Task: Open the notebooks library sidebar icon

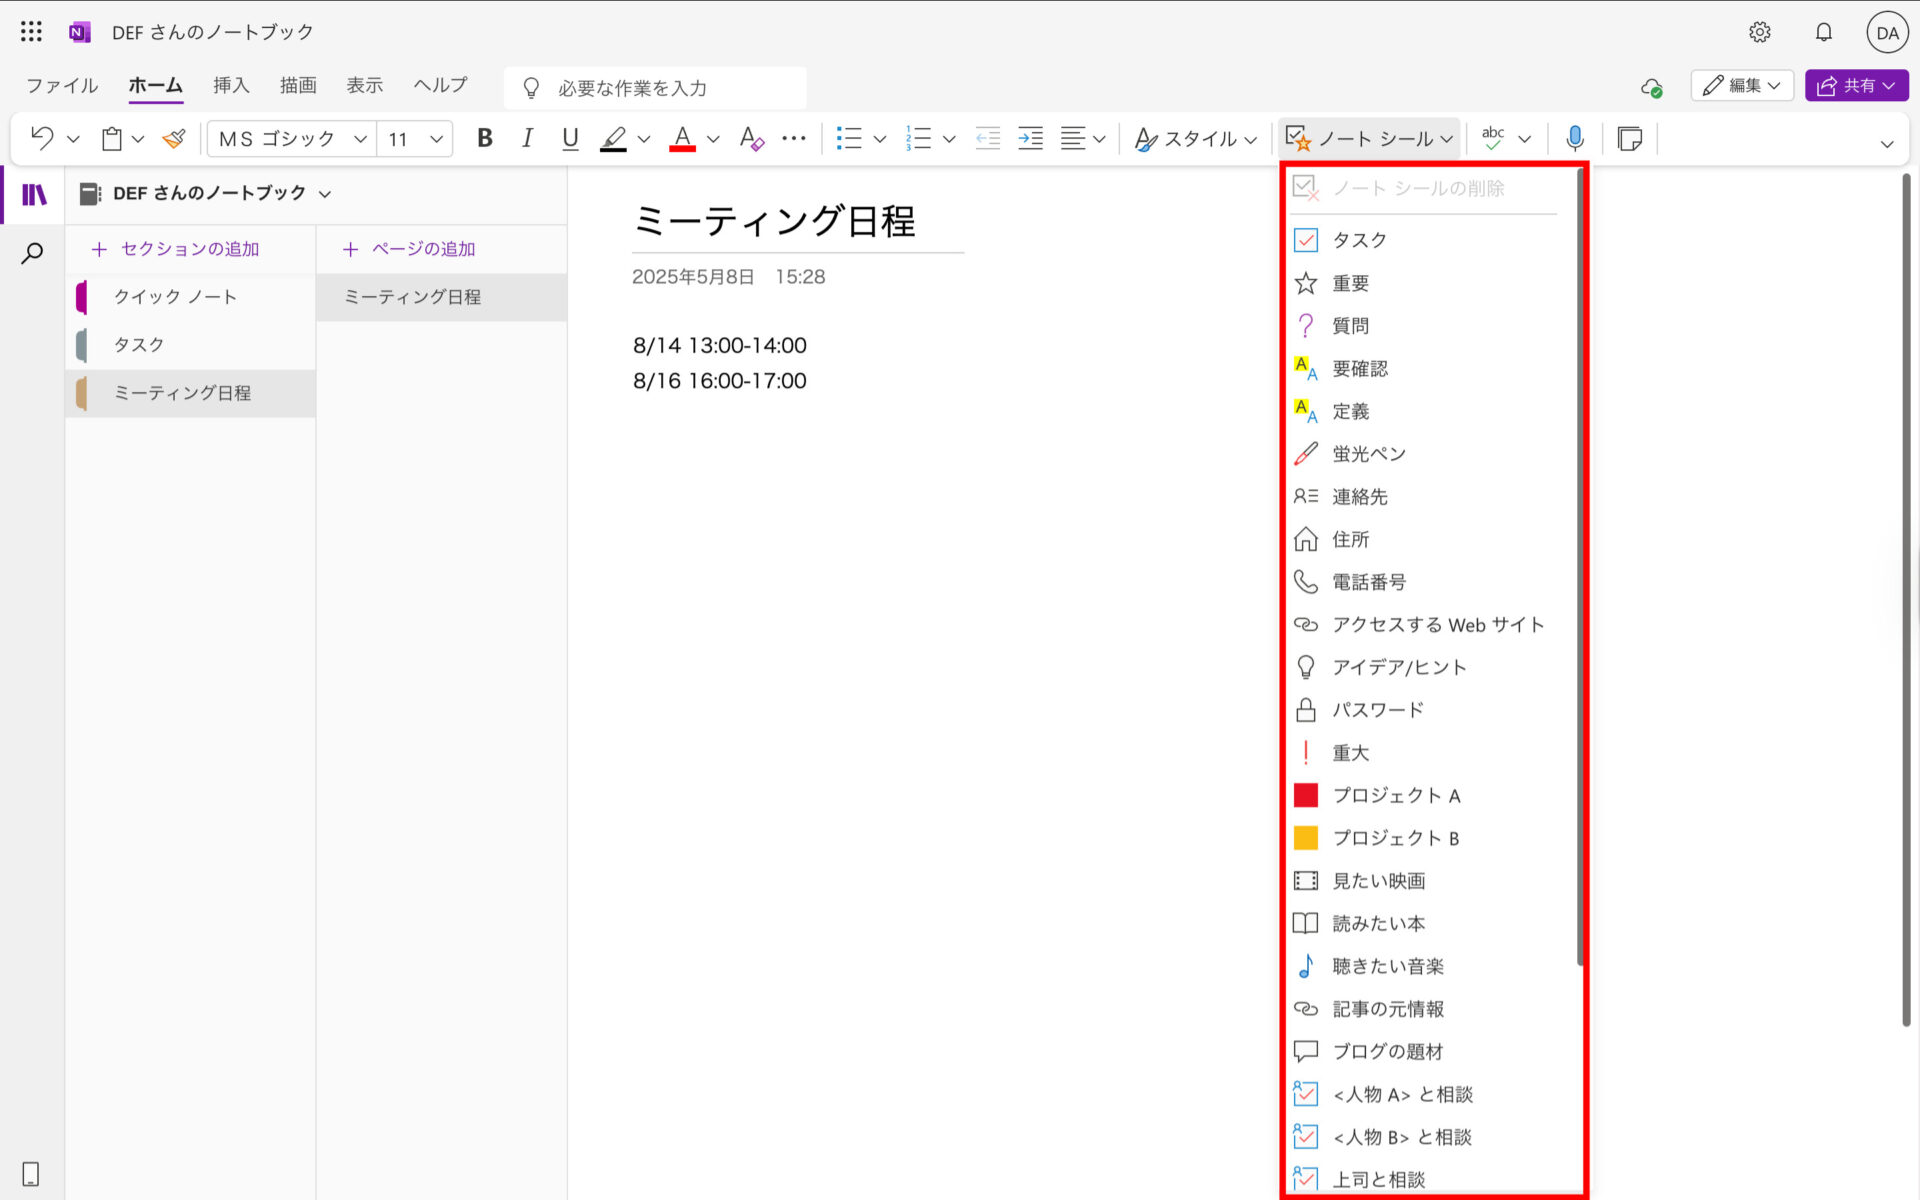Action: [33, 194]
